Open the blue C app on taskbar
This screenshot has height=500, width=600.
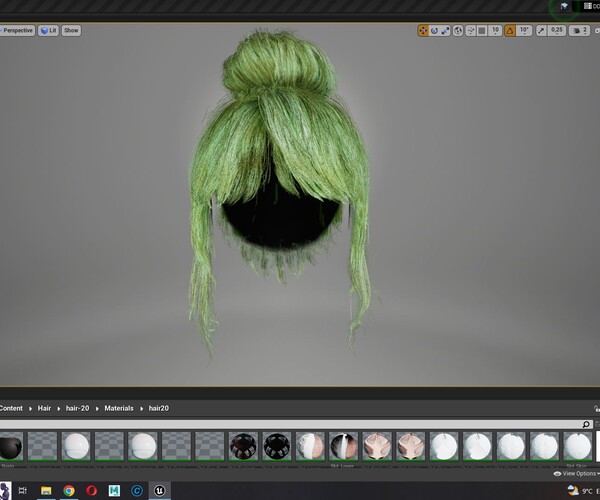coord(137,490)
